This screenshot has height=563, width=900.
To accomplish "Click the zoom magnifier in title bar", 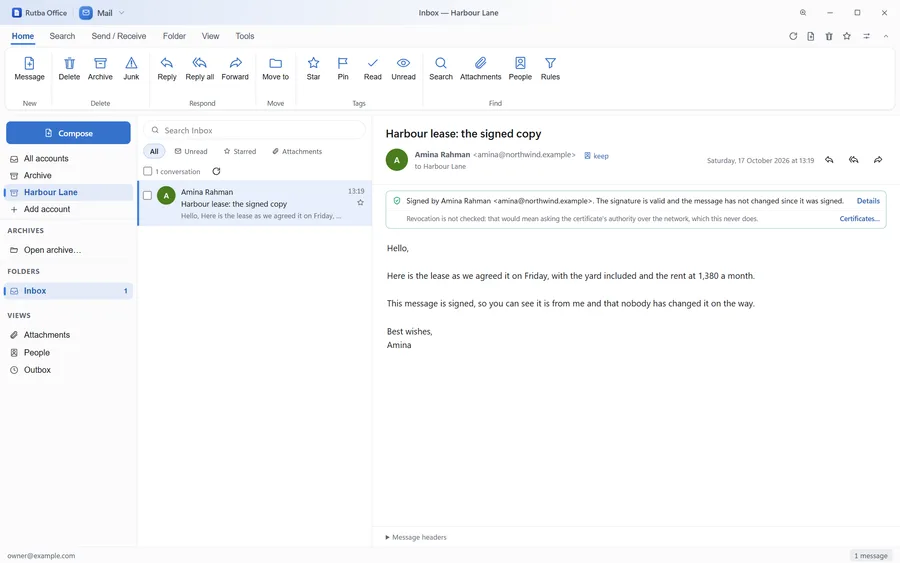I will [803, 13].
